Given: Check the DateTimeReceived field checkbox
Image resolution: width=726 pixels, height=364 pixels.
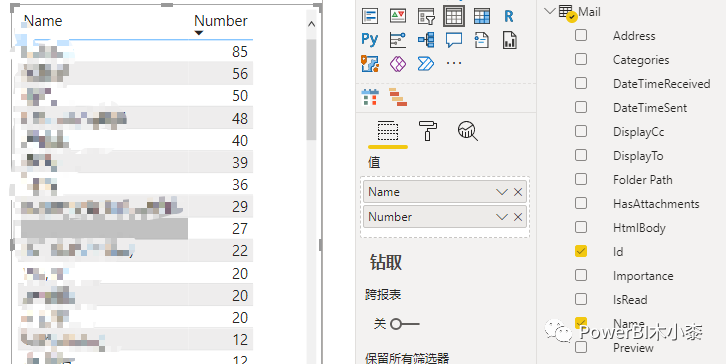Looking at the screenshot, I should pos(581,83).
